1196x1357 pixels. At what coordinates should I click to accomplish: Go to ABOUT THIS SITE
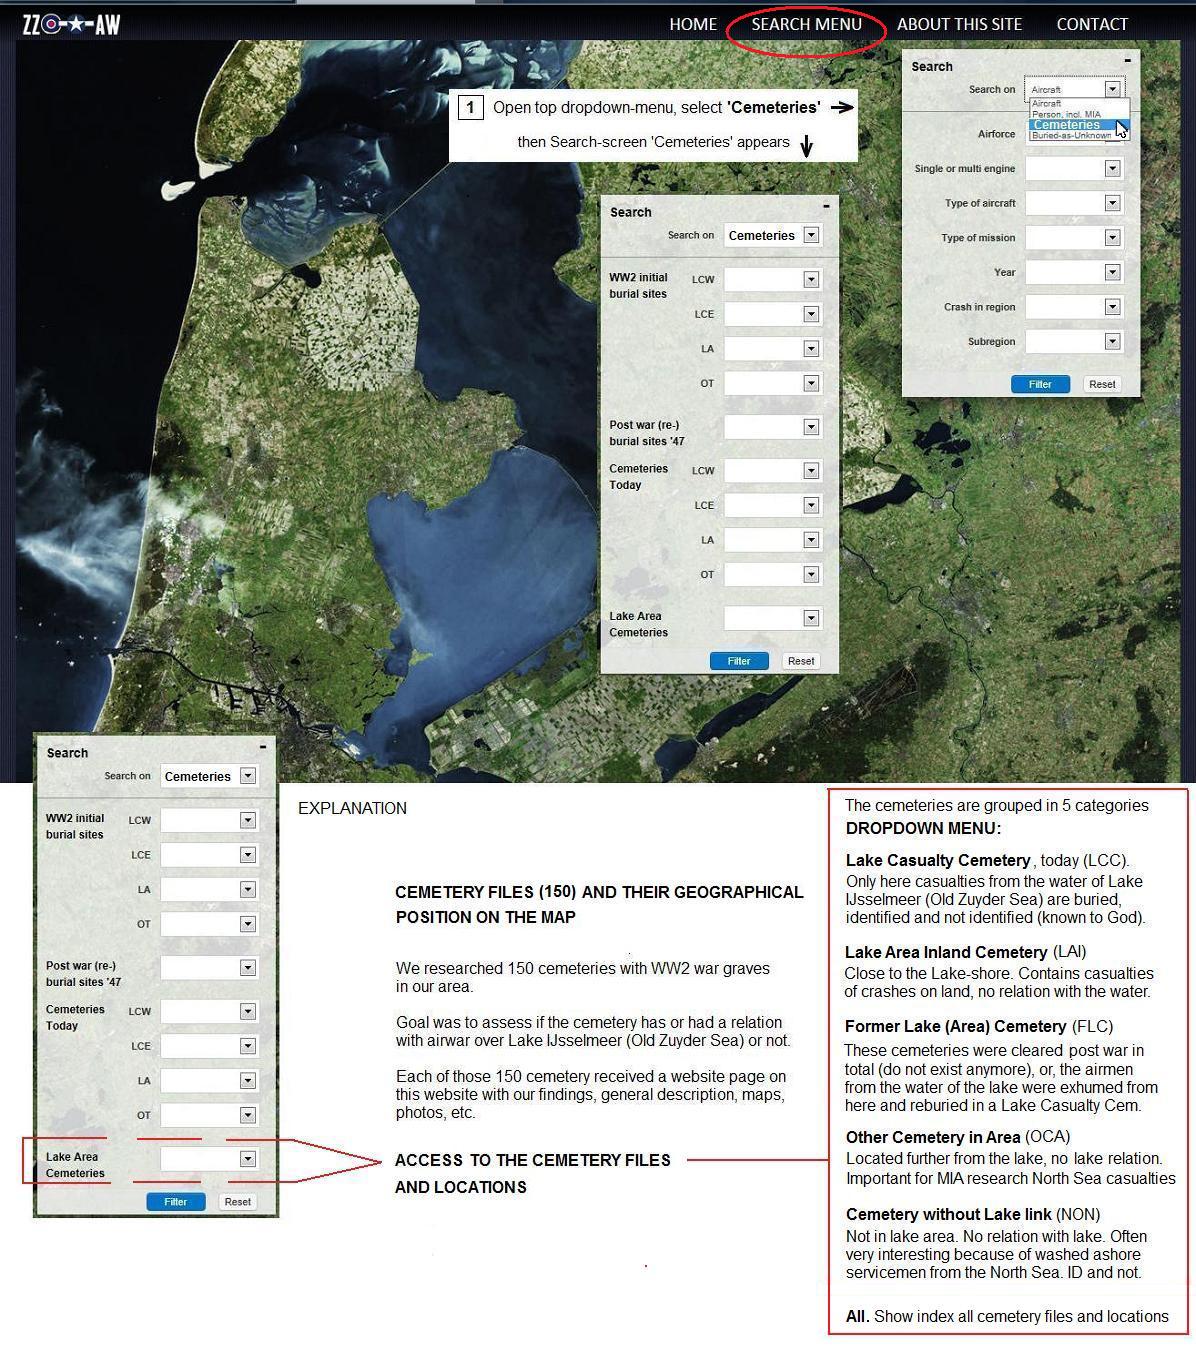click(958, 24)
